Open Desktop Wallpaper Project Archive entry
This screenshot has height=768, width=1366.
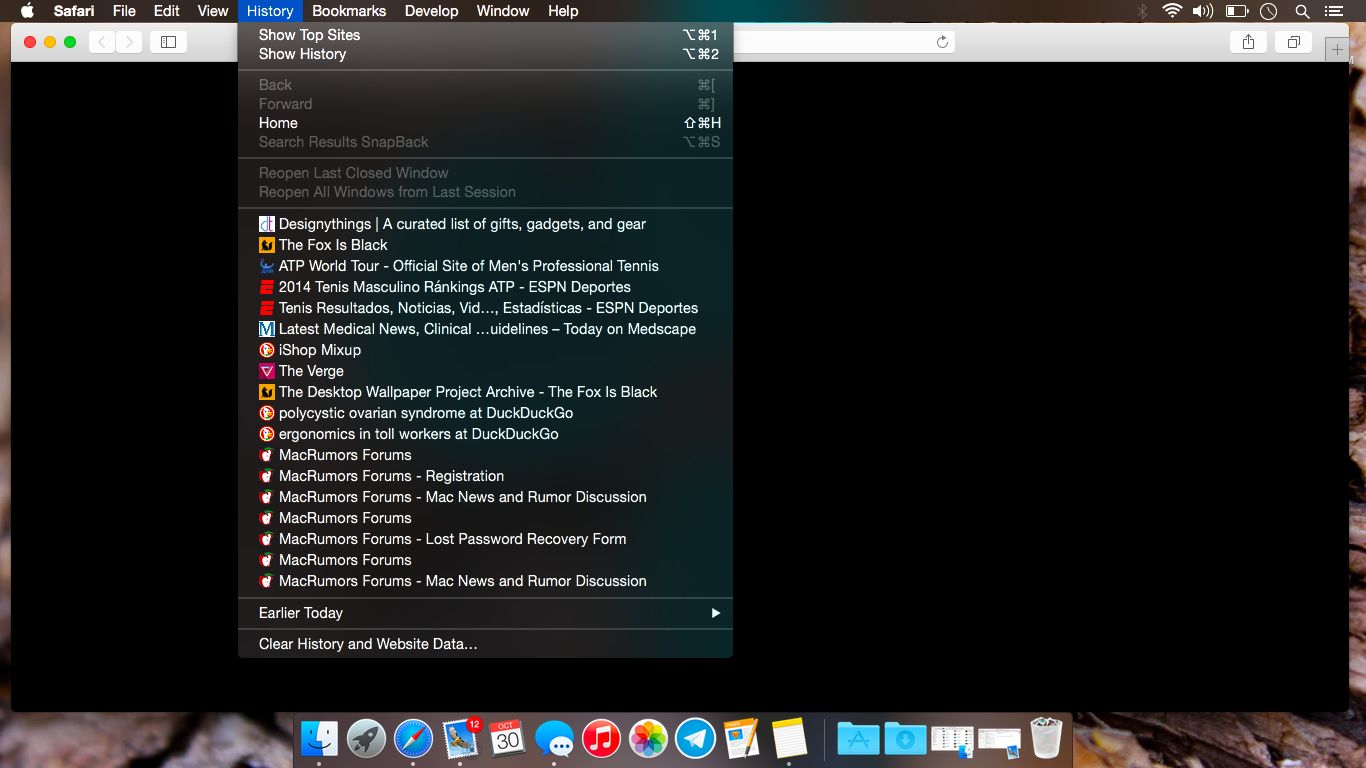[485, 392]
